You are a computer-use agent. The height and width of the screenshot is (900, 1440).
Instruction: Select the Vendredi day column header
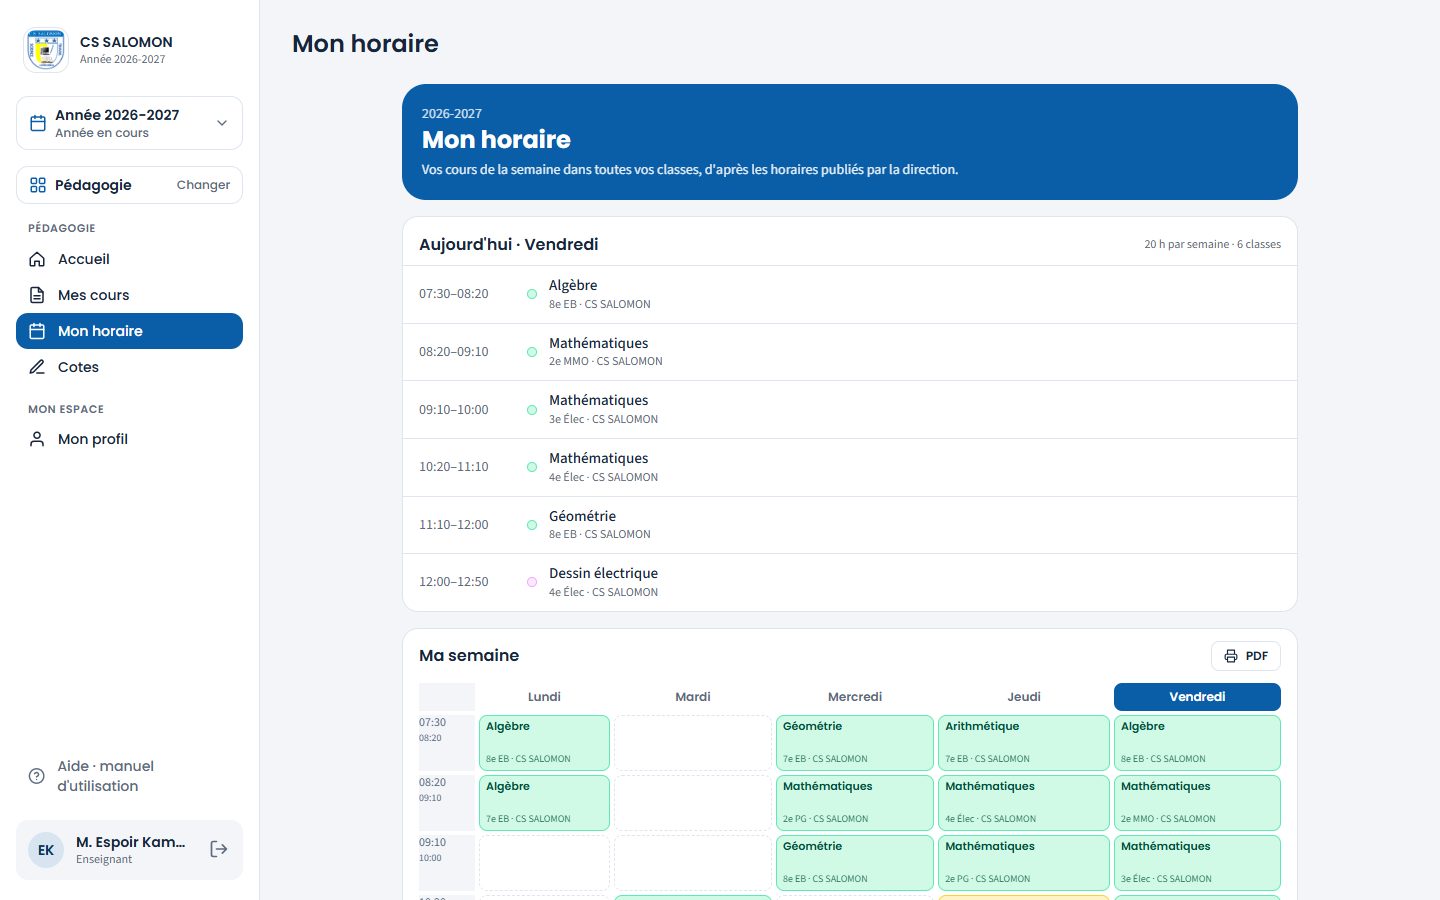click(x=1197, y=697)
